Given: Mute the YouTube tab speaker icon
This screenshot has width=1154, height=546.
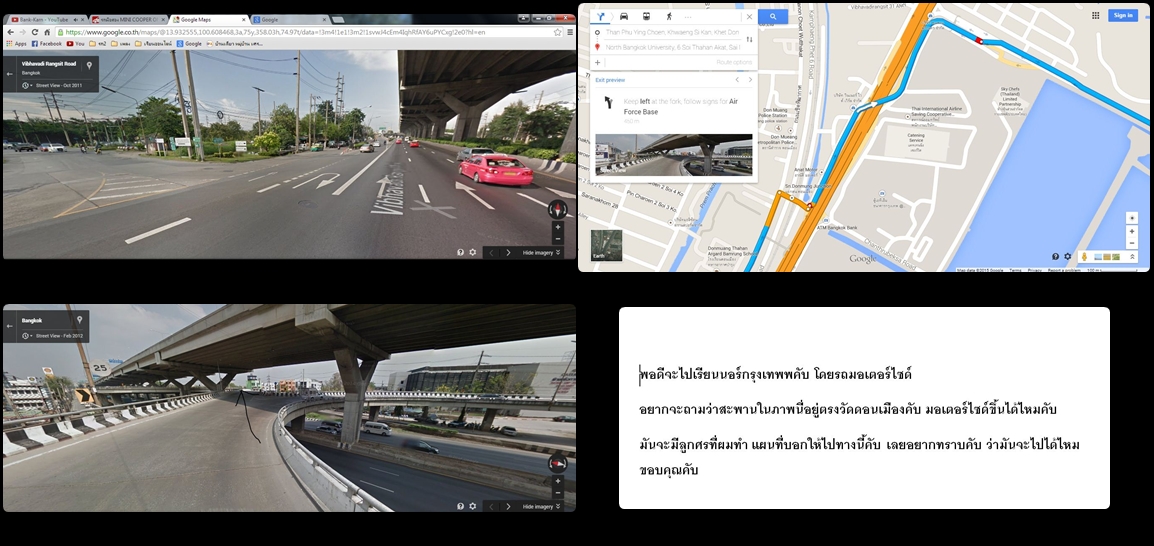Looking at the screenshot, I should coord(75,19).
